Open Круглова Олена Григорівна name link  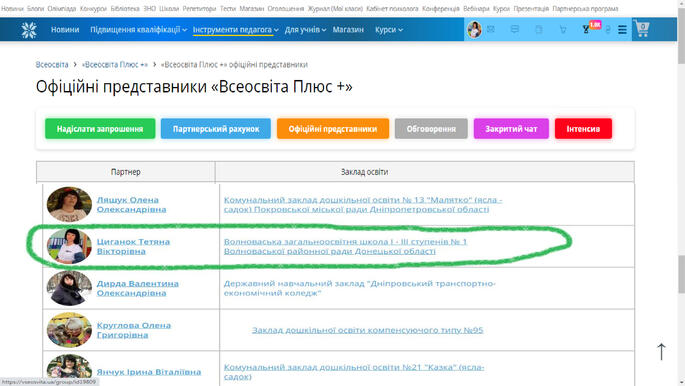click(x=134, y=330)
